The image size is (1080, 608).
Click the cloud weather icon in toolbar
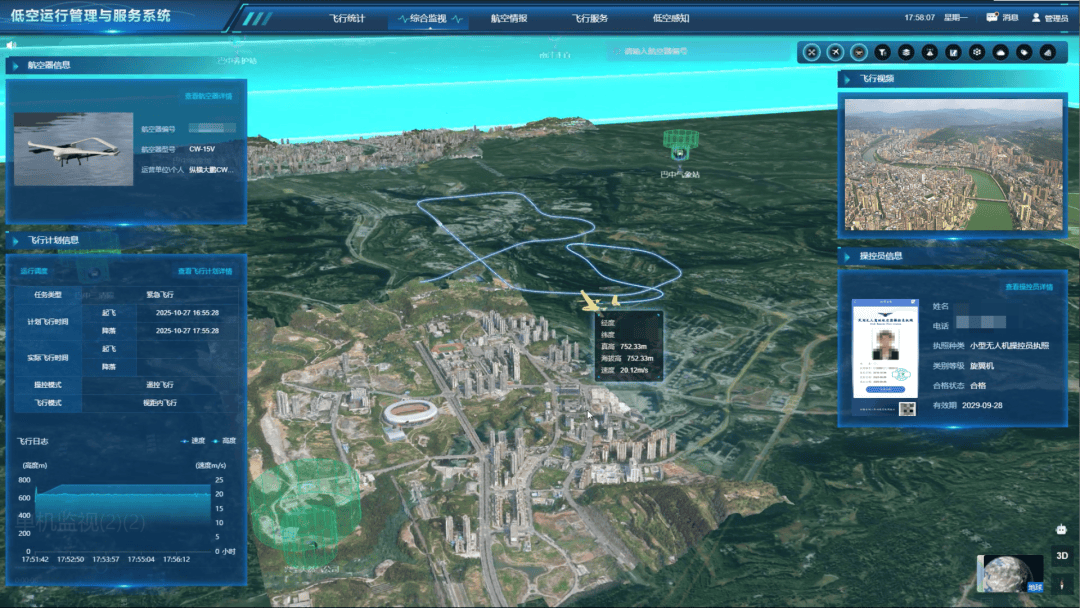click(x=1001, y=52)
